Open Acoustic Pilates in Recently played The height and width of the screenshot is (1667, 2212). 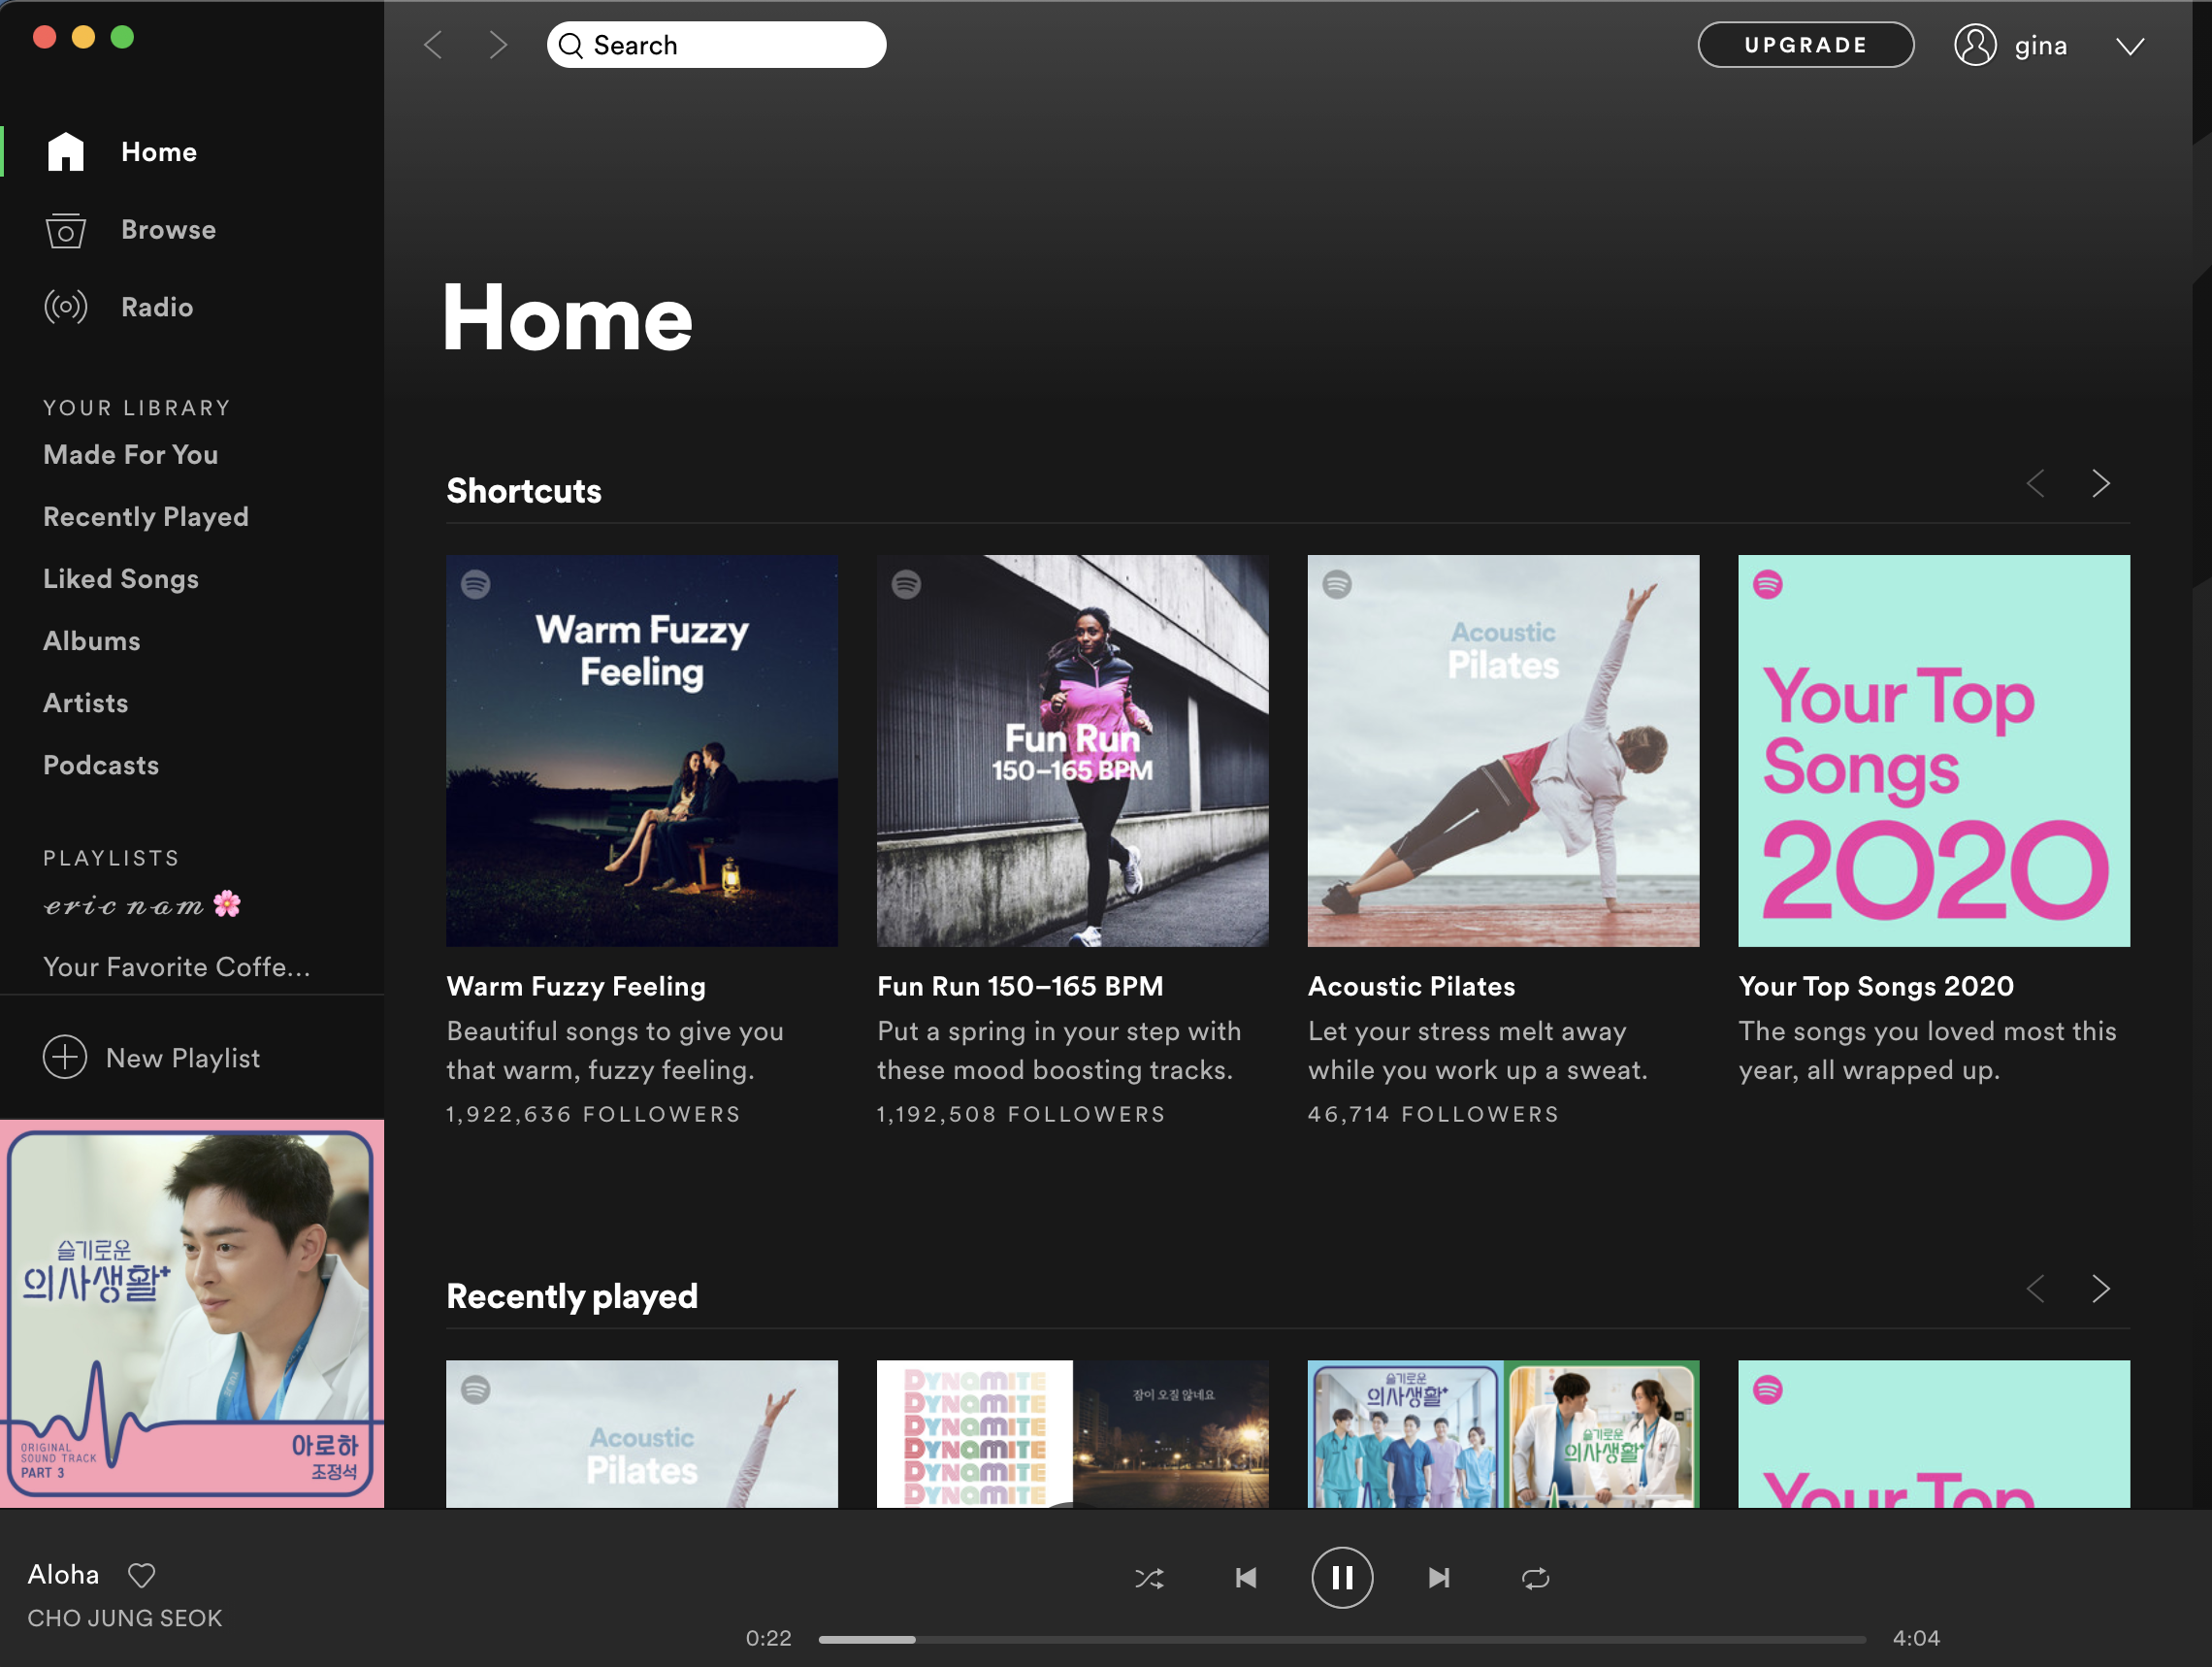[x=642, y=1433]
